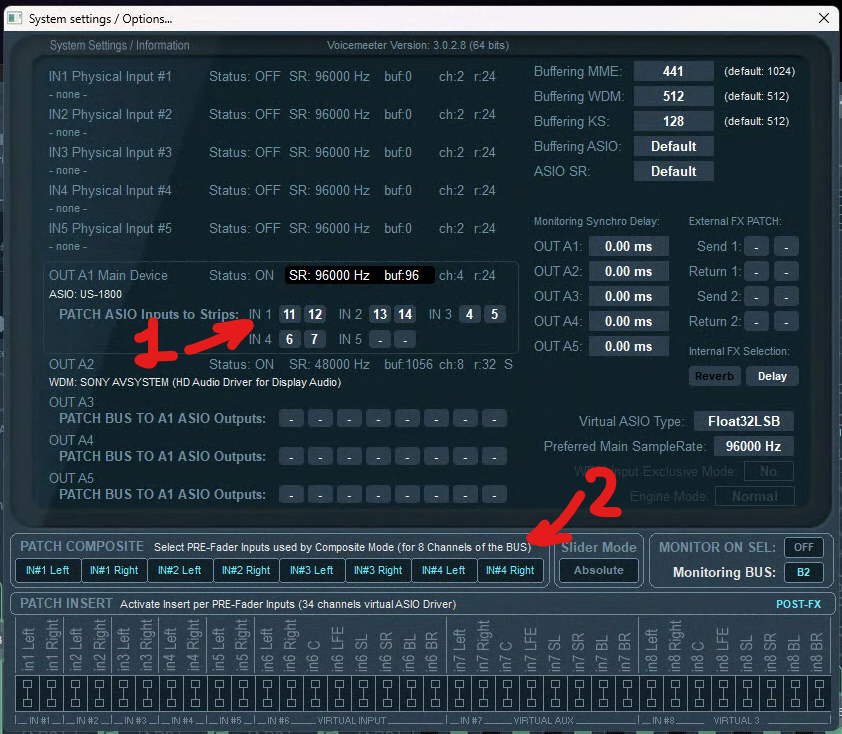Viewport: 842px width, 734px height.
Task: Select IN#4 Right composite input
Action: click(510, 570)
